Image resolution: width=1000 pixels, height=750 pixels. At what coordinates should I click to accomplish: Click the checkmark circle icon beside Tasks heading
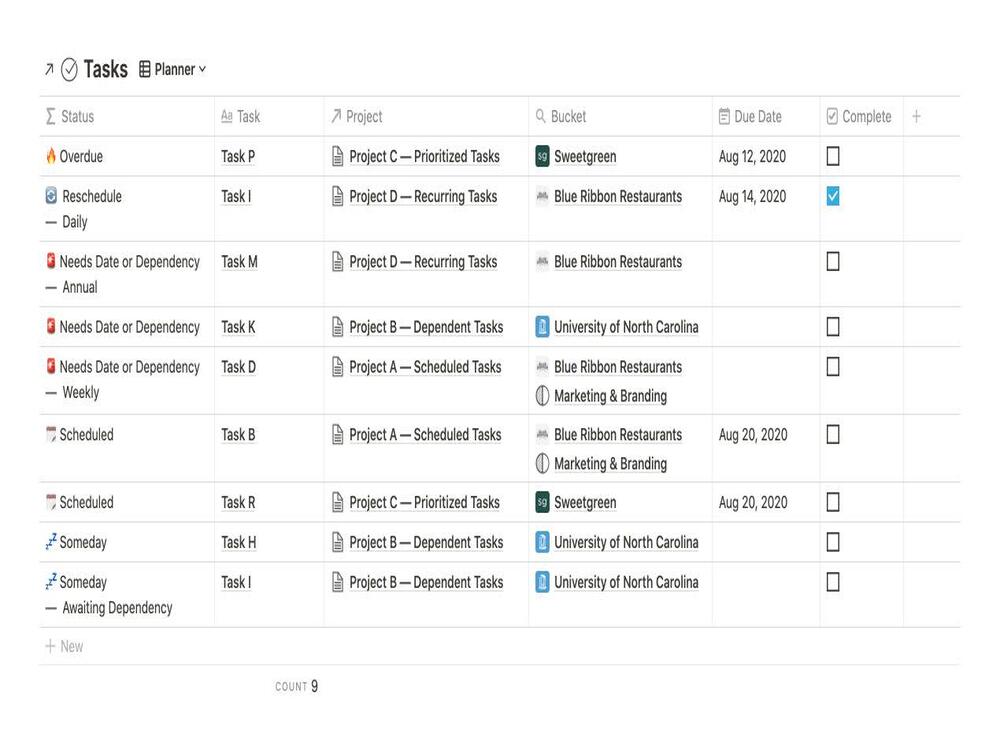70,69
